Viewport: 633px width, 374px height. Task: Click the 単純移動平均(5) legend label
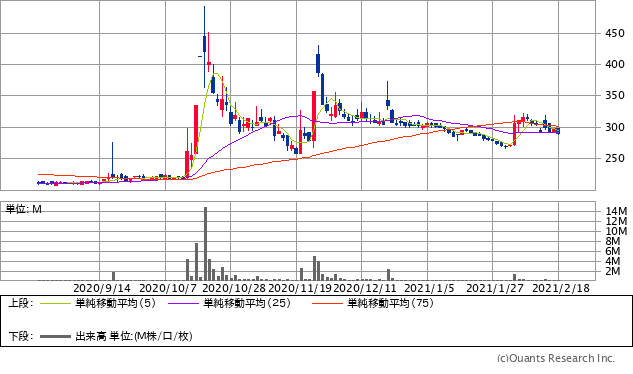point(115,303)
